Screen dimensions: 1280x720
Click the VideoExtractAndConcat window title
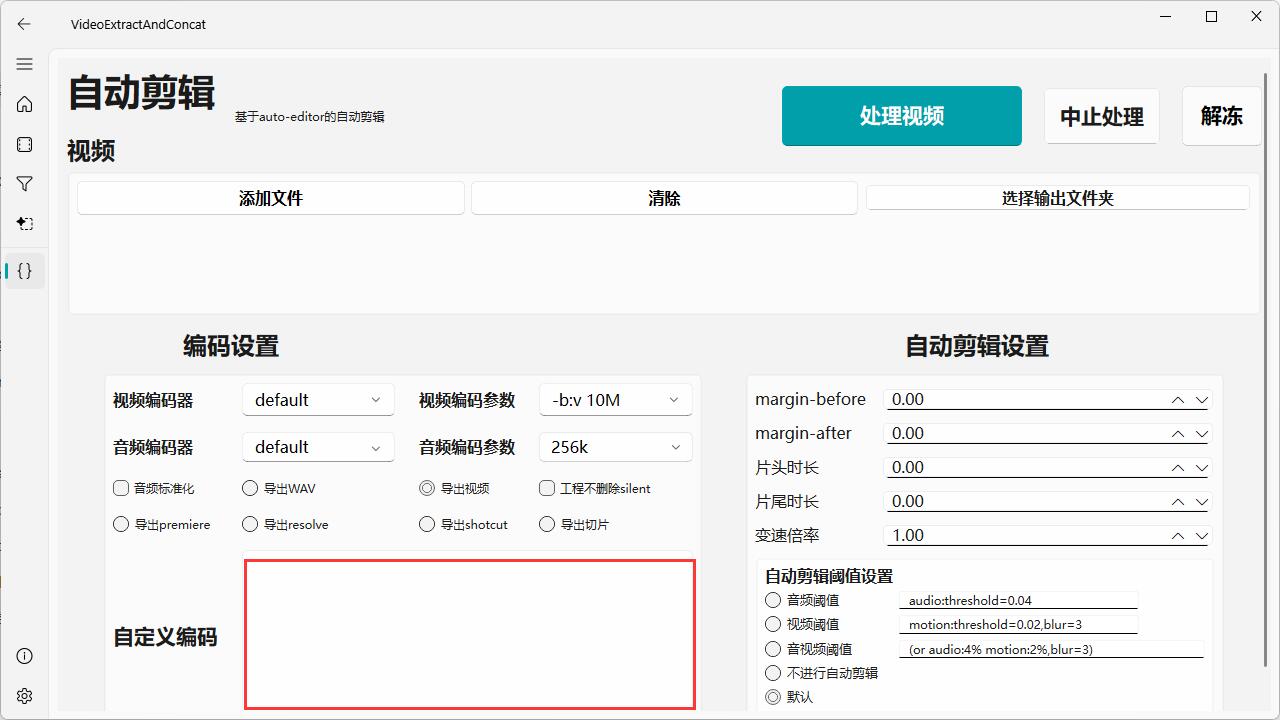[x=138, y=24]
